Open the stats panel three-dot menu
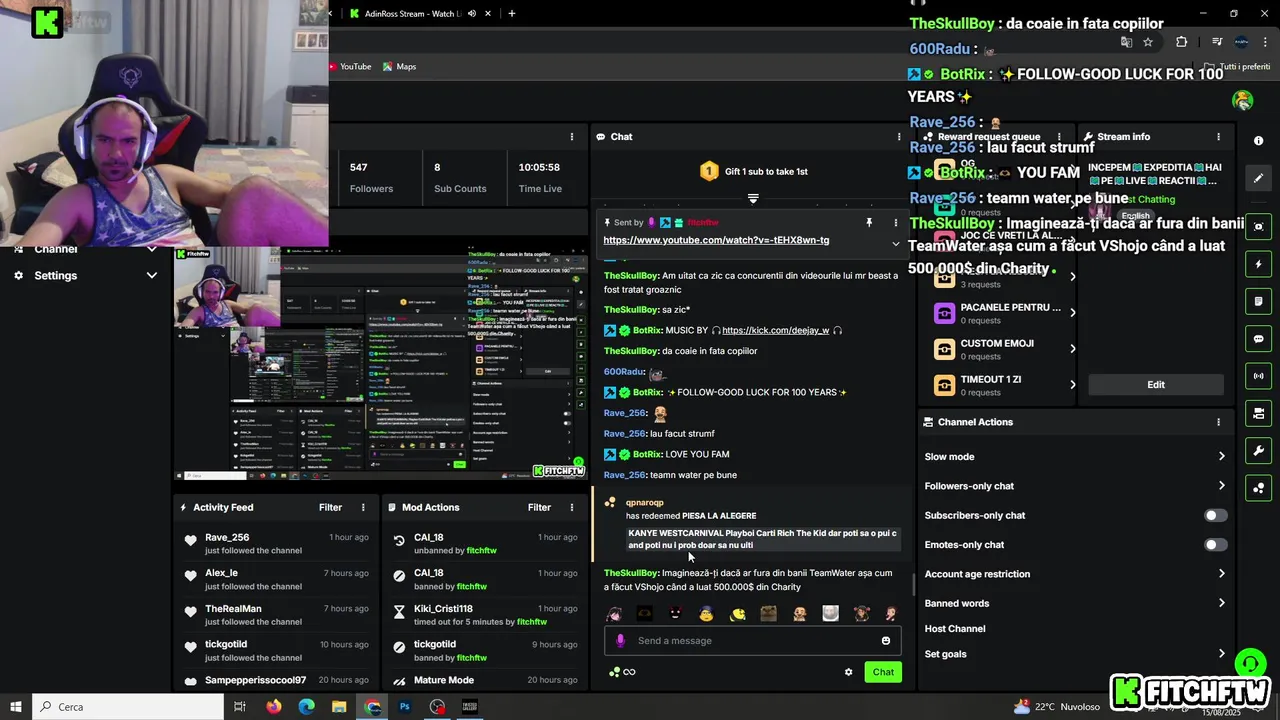Screen dimensions: 1280x720 click(x=572, y=137)
